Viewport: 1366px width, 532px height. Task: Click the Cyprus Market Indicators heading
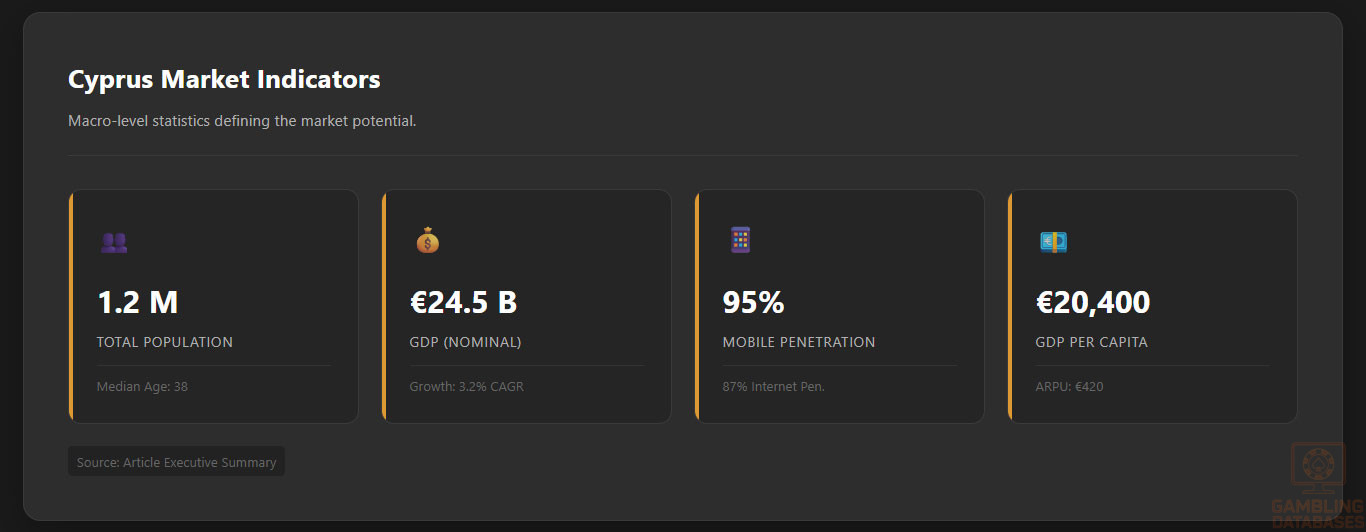224,79
